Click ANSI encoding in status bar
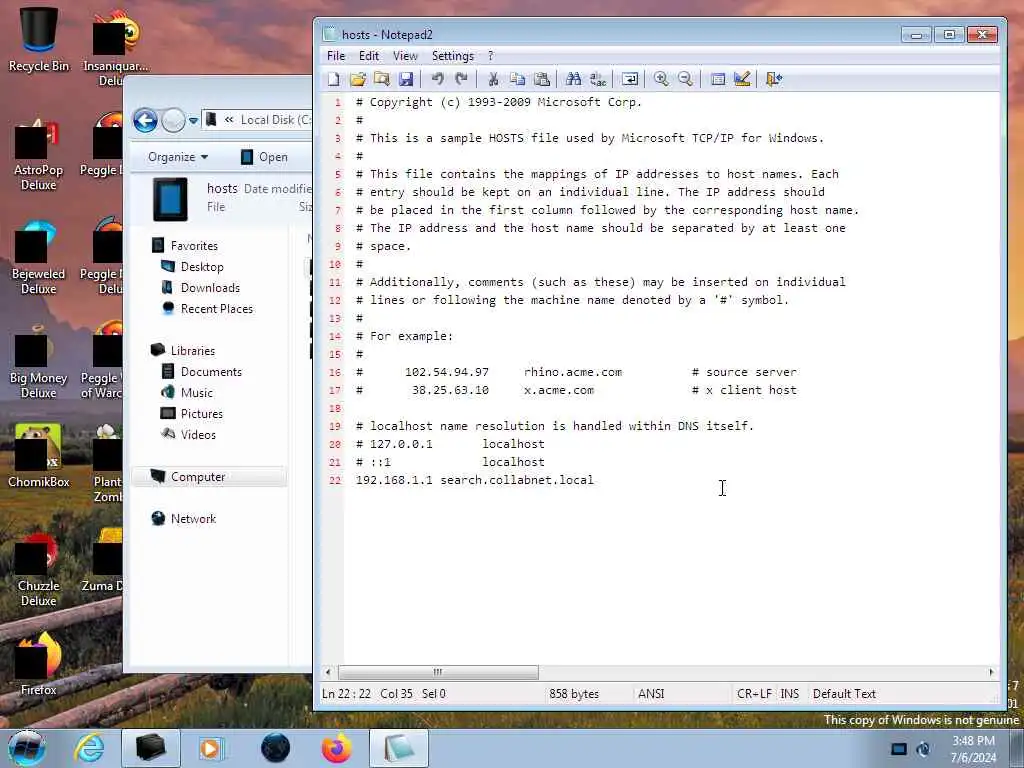The height and width of the screenshot is (768, 1024). point(651,694)
